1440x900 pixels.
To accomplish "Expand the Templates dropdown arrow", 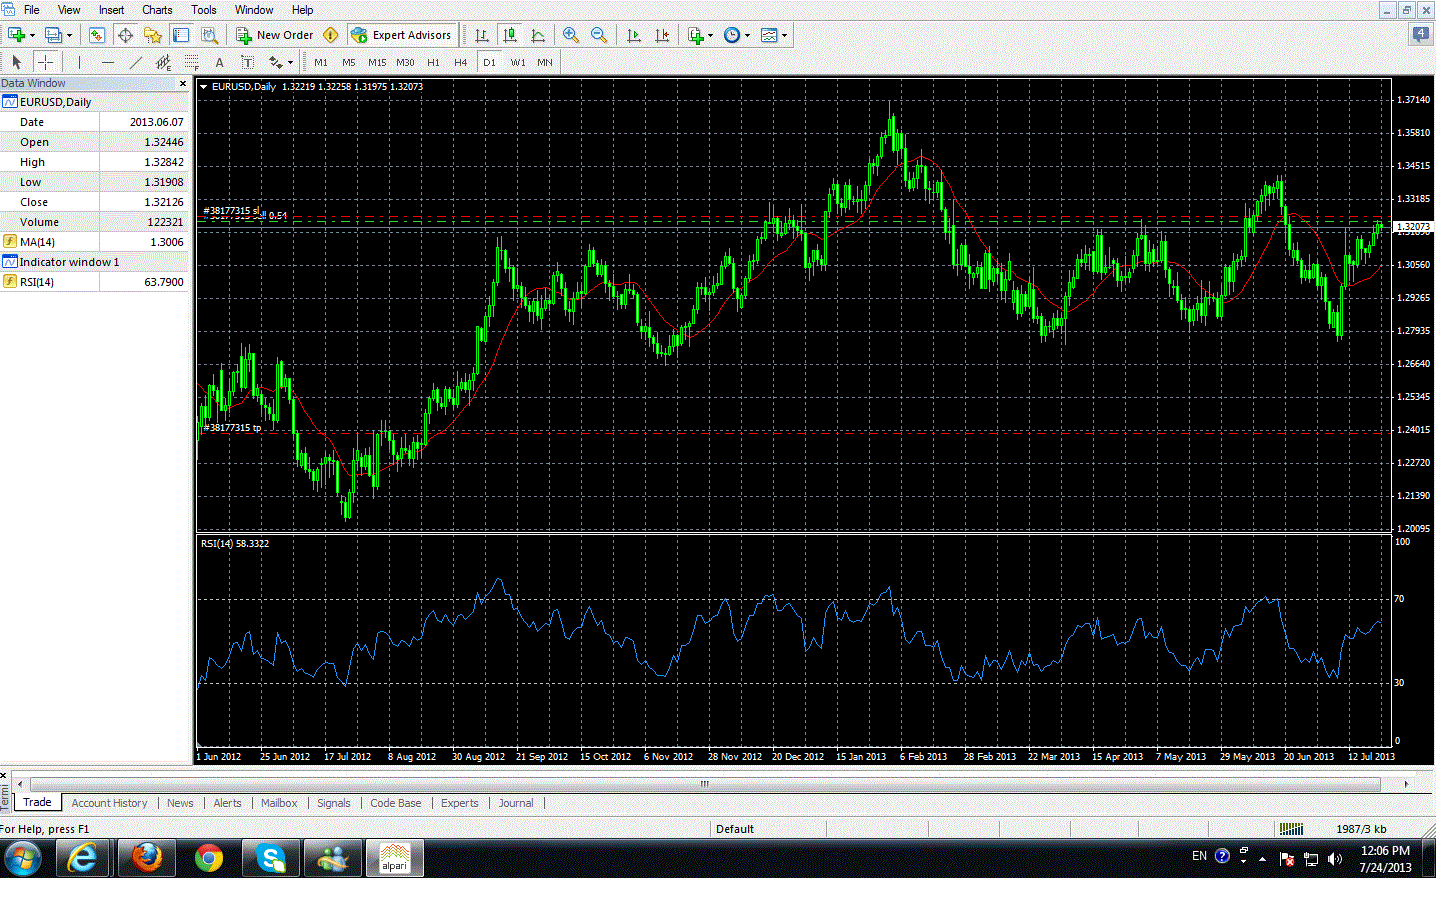I will pos(785,35).
